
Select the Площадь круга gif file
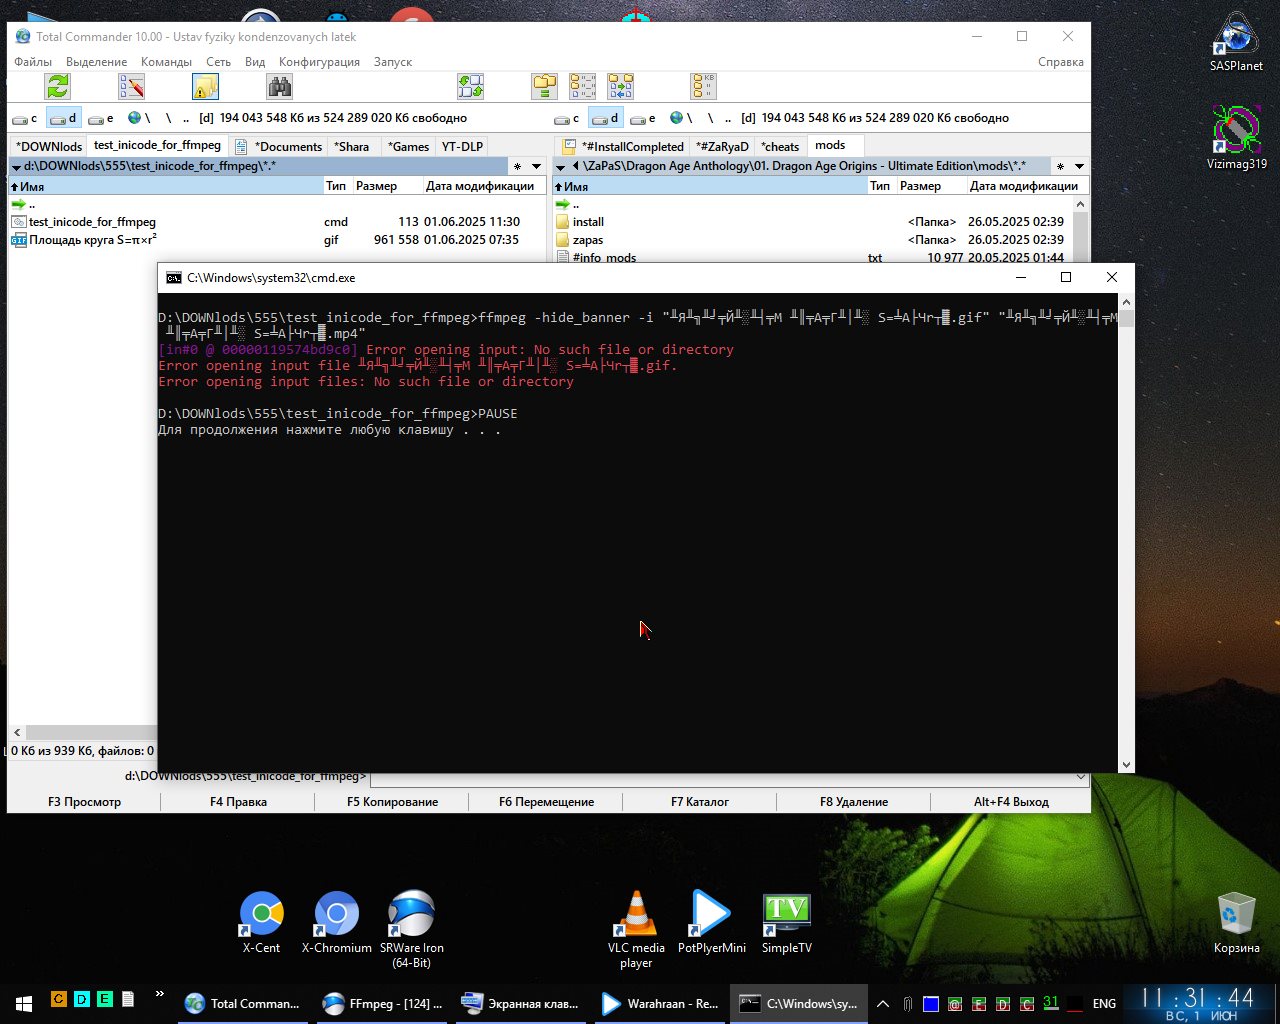tap(92, 240)
